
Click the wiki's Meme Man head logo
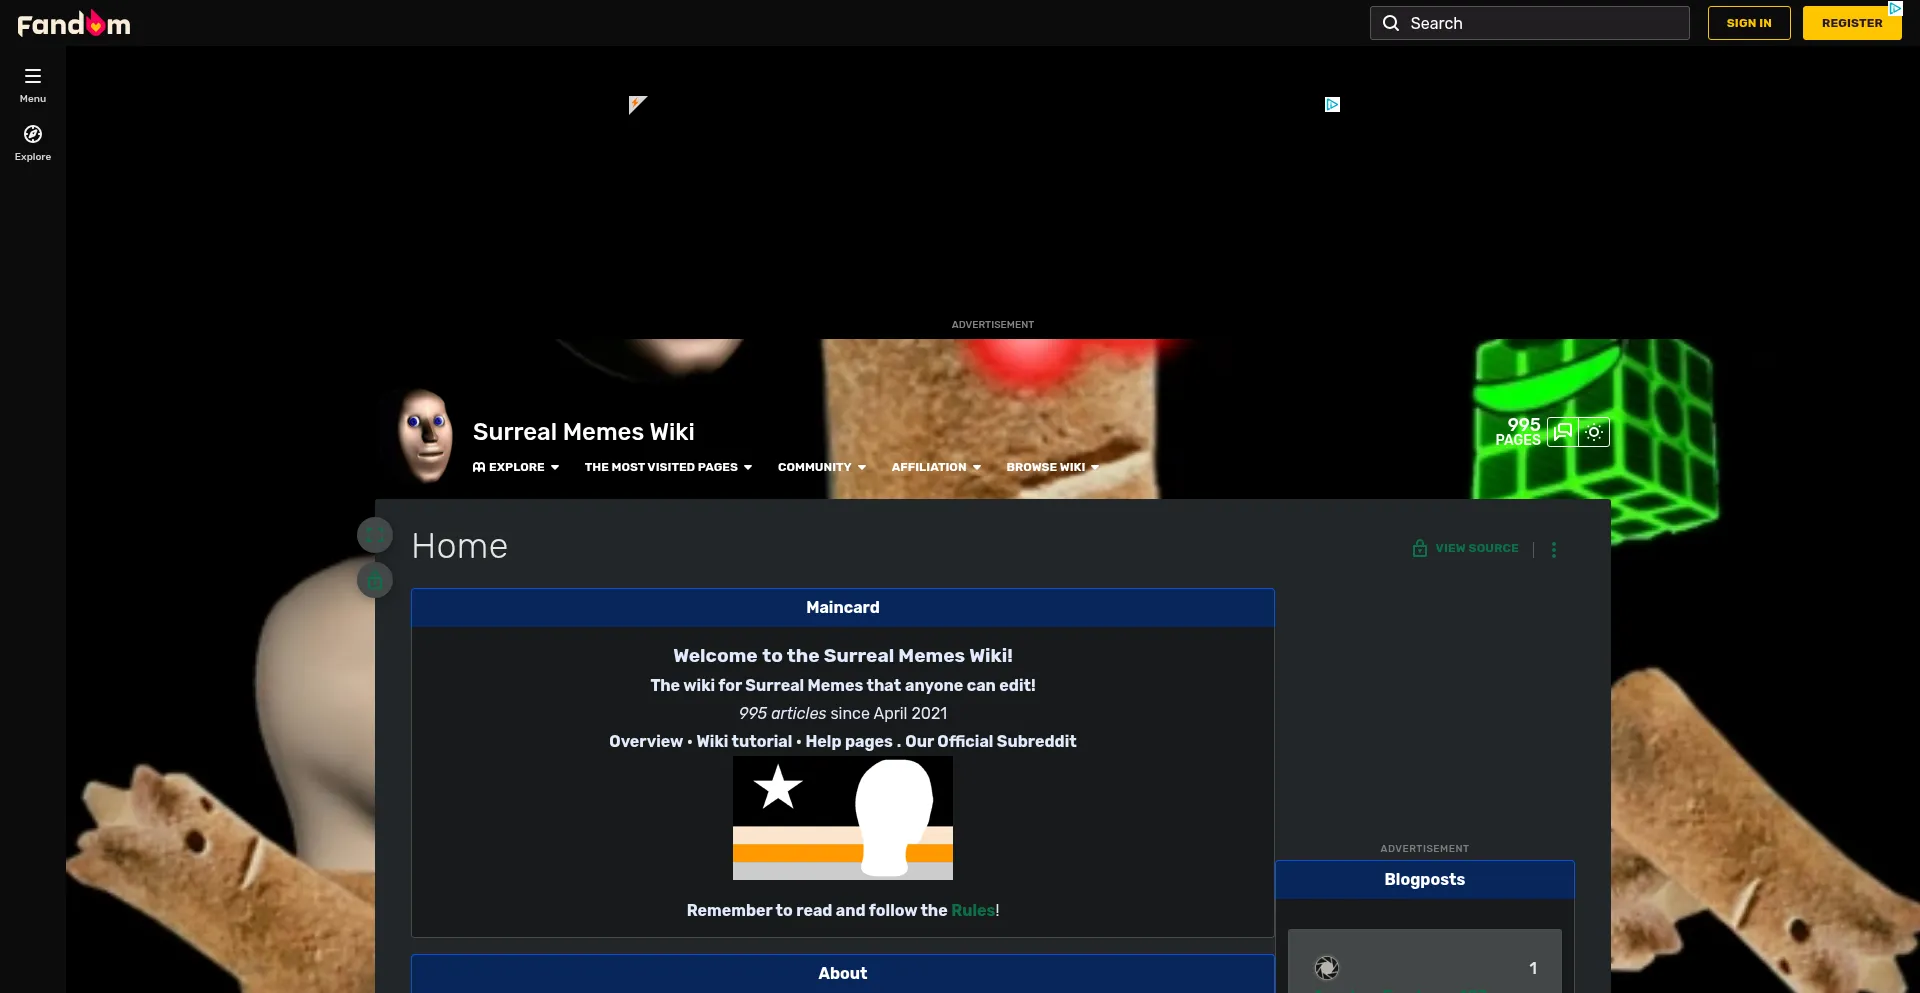point(426,436)
